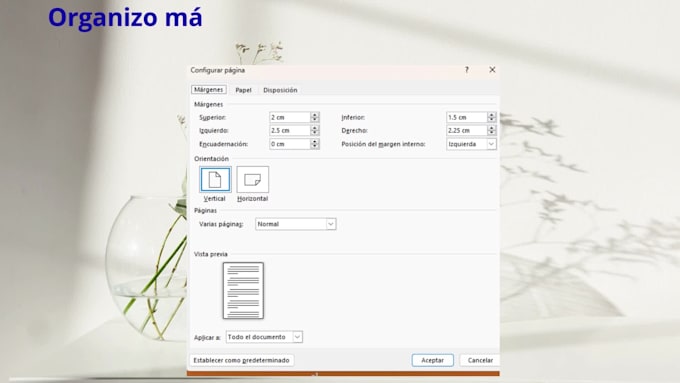Close the Configurar página dialog
Screen dimensions: 680x383
click(492, 70)
